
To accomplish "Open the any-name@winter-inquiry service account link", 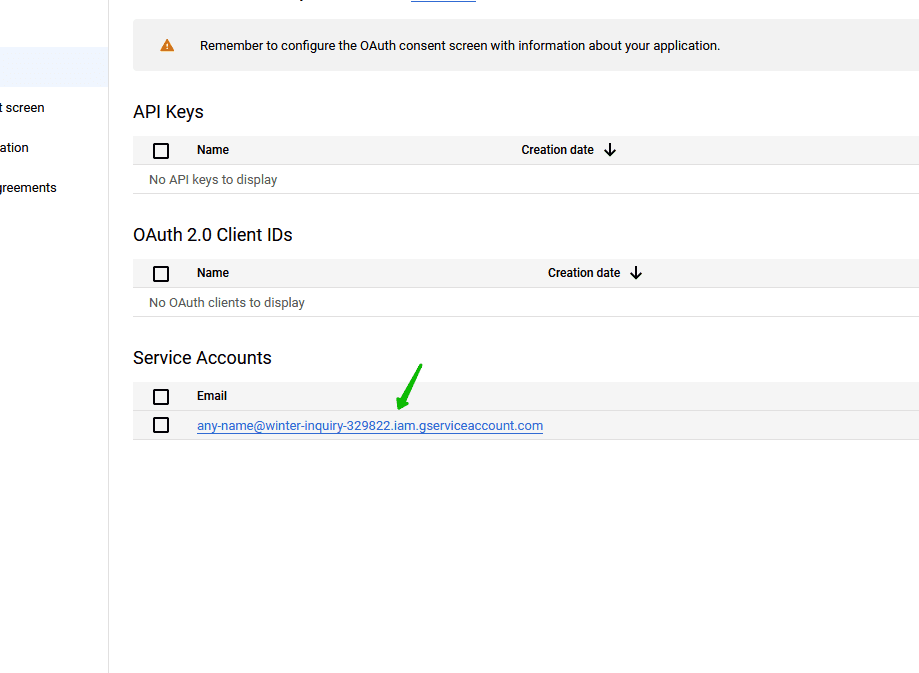I will pyautogui.click(x=369, y=426).
